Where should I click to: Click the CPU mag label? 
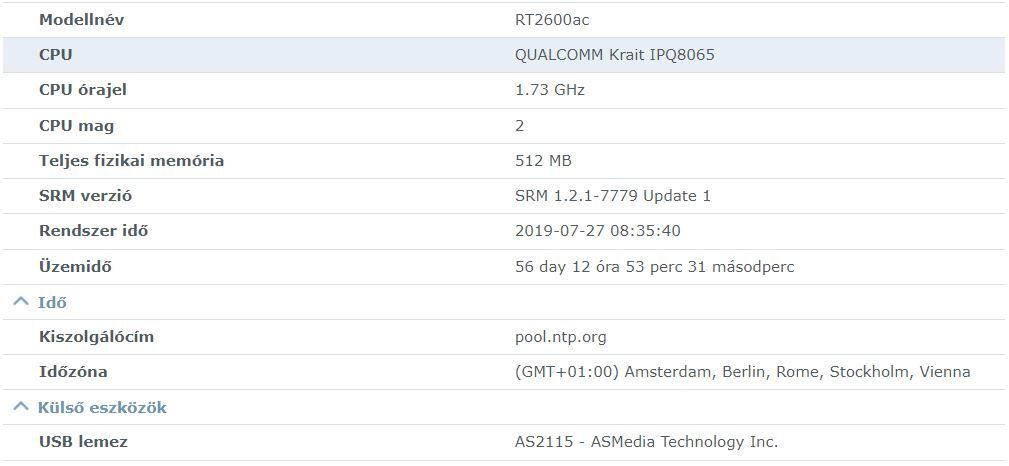pos(76,126)
